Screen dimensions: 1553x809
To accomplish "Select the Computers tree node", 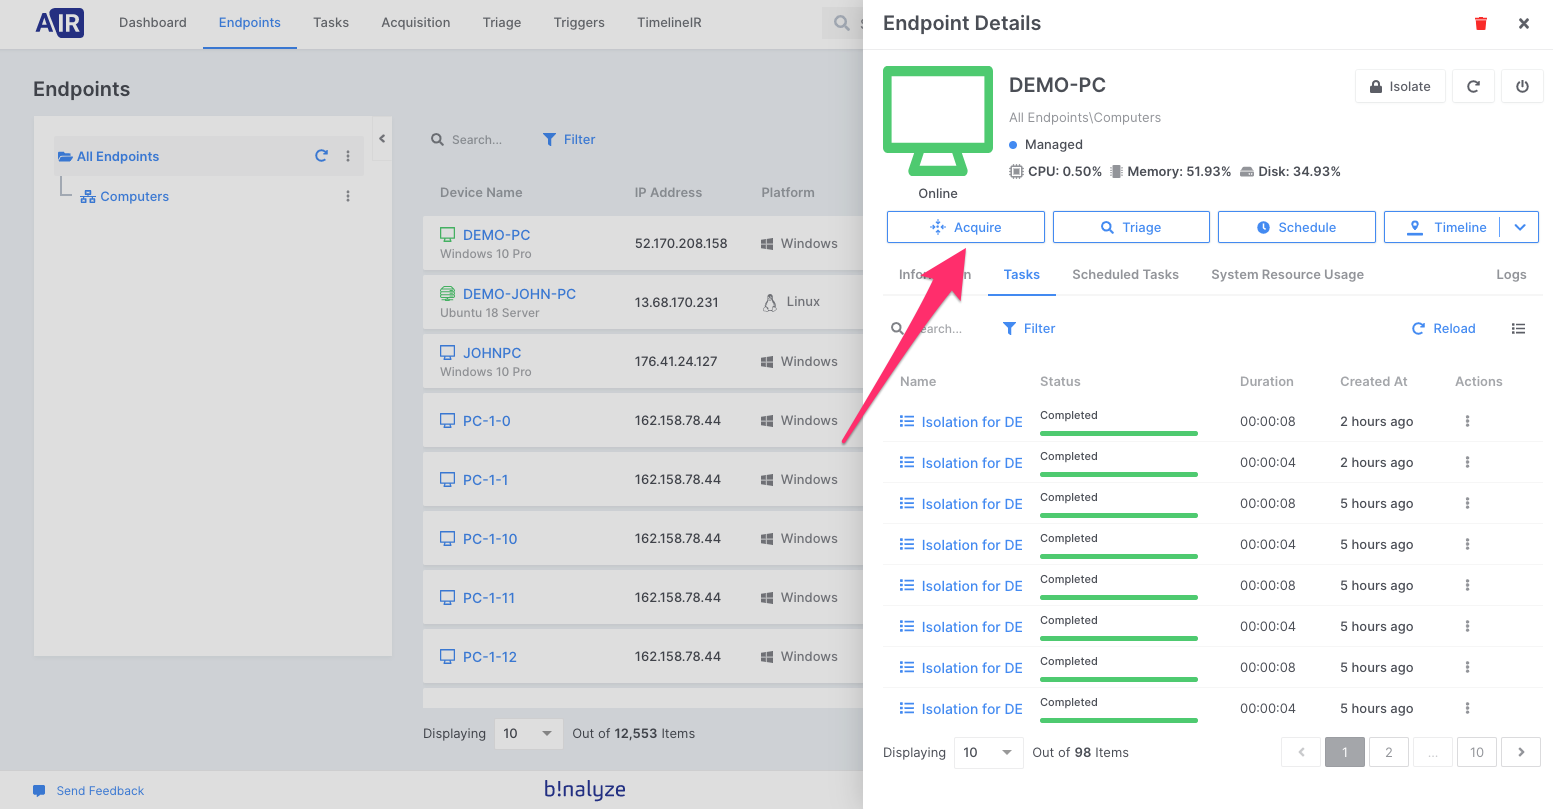I will pos(134,196).
